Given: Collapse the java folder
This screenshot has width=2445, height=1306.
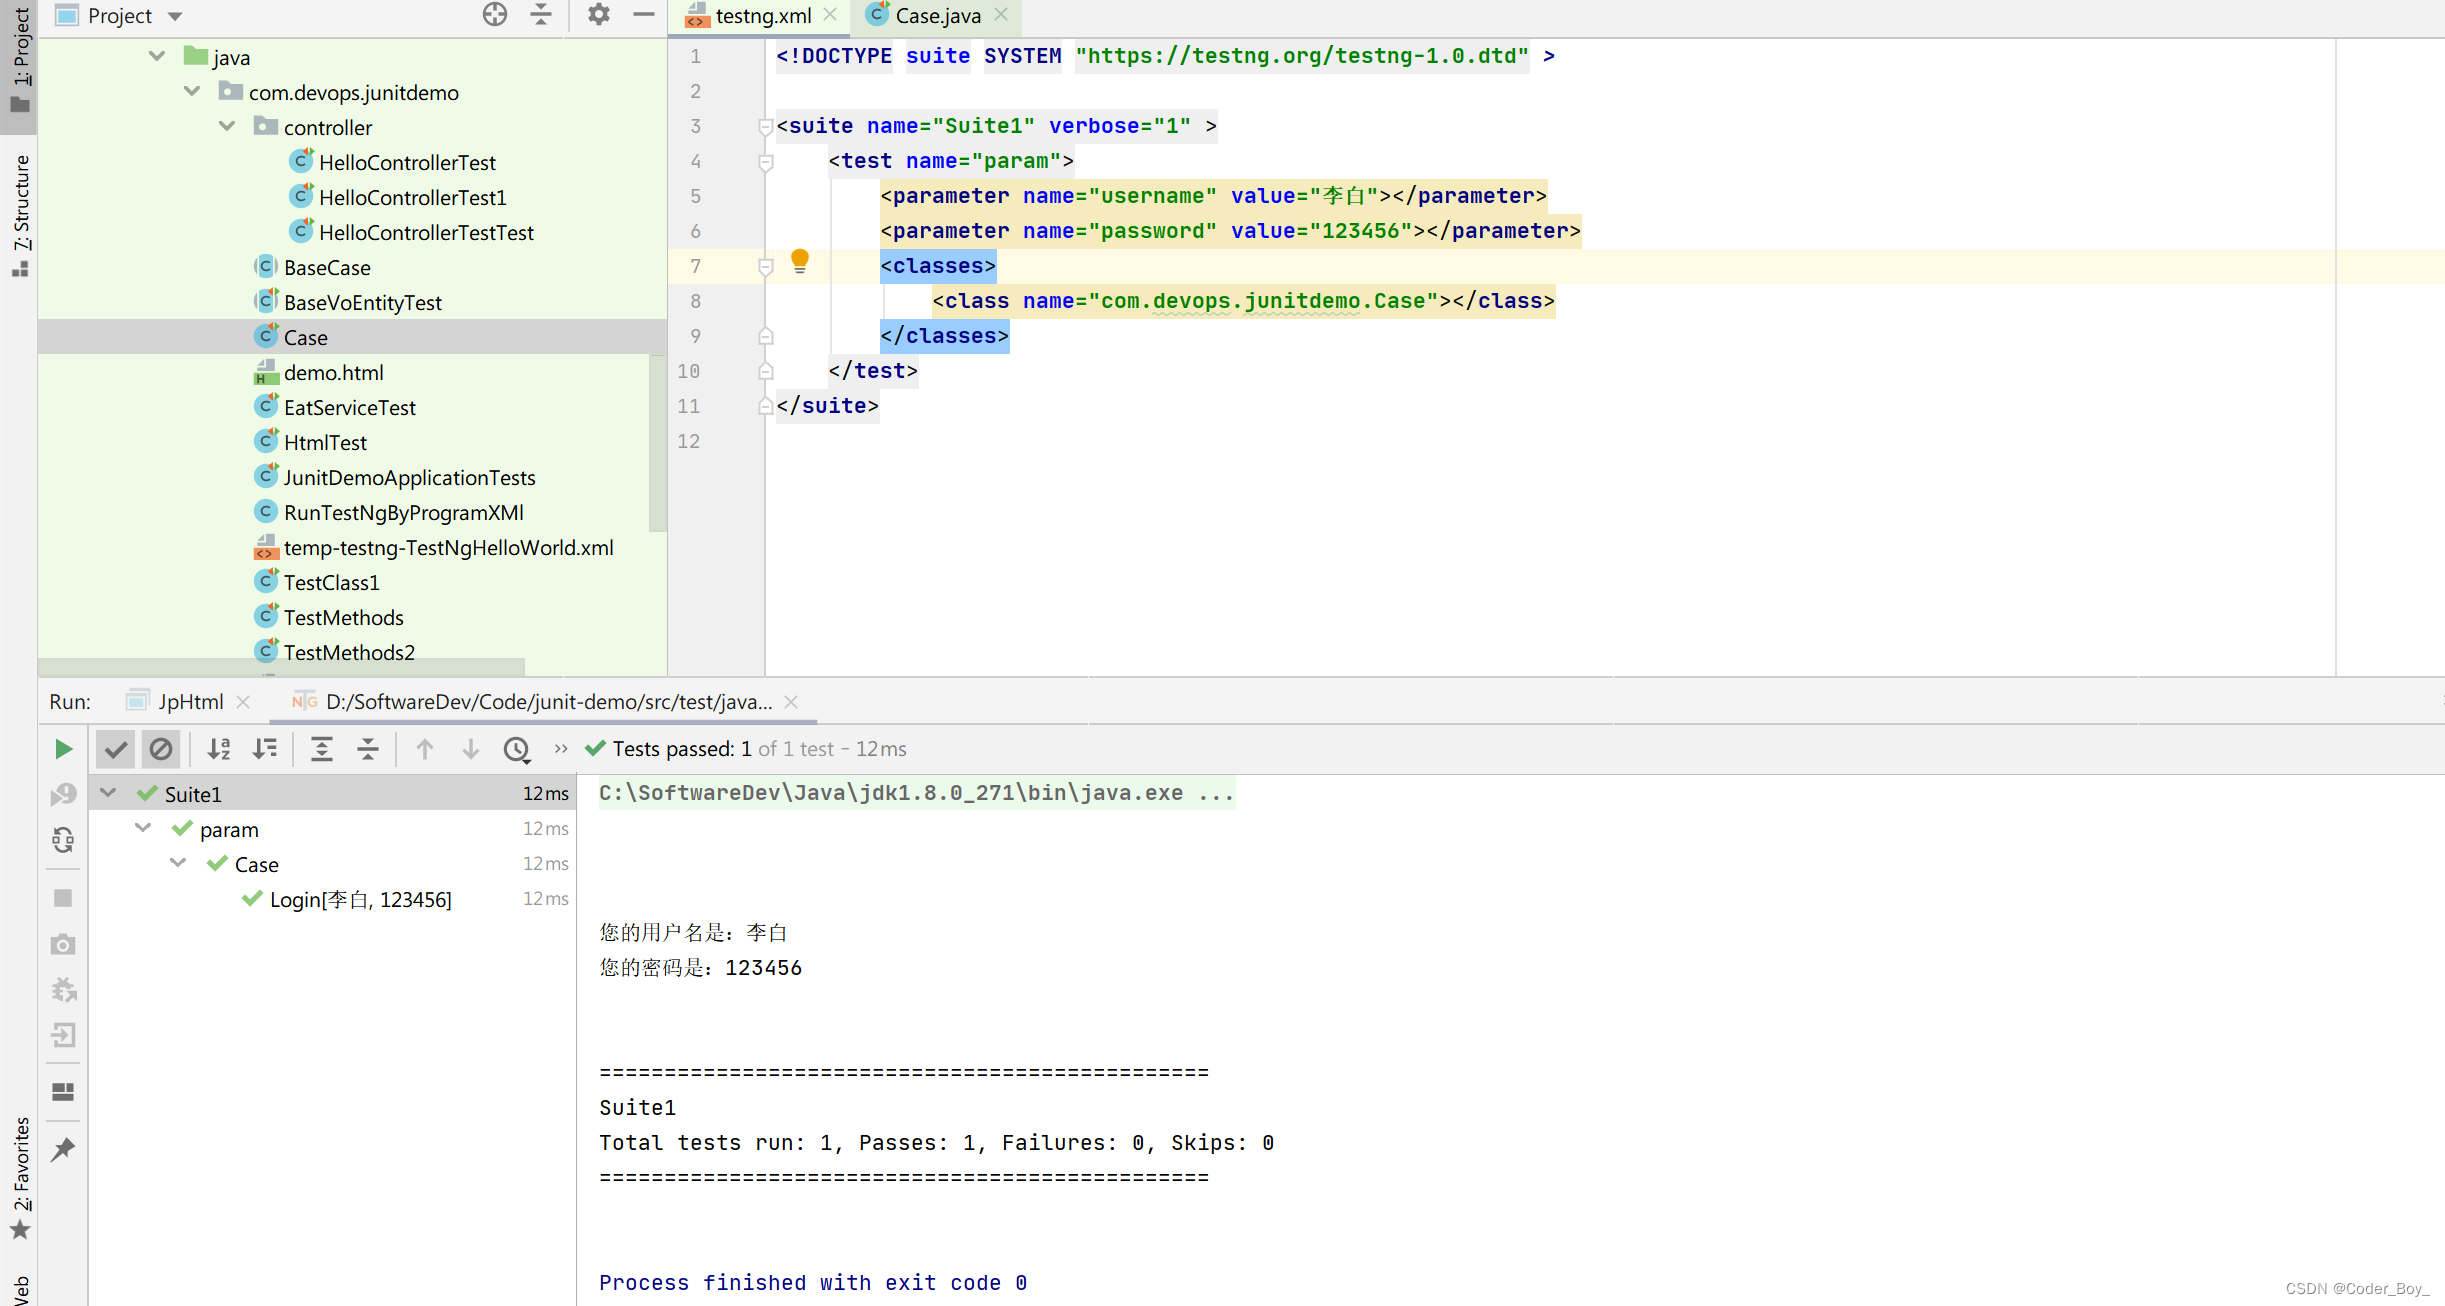Looking at the screenshot, I should pos(157,57).
